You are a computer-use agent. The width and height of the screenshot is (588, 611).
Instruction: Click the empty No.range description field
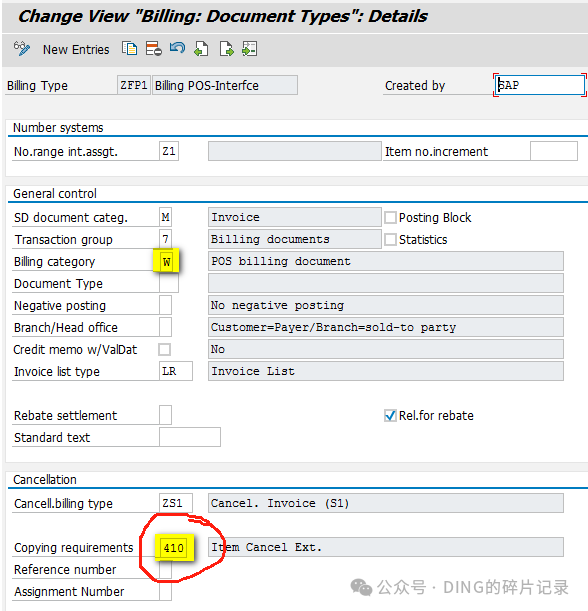pyautogui.click(x=295, y=151)
